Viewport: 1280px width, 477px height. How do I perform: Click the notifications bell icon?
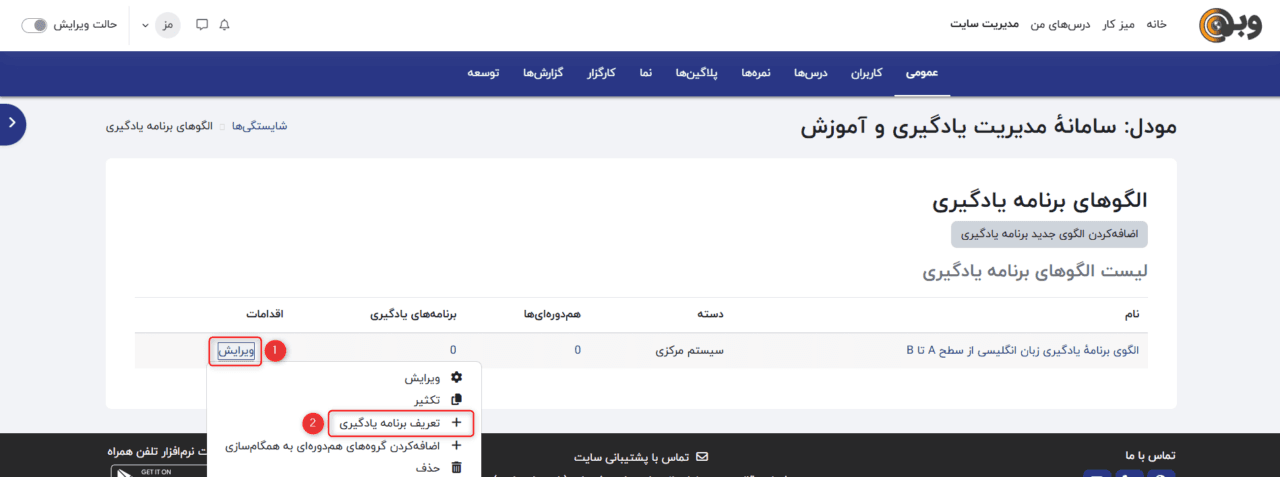pyautogui.click(x=224, y=24)
